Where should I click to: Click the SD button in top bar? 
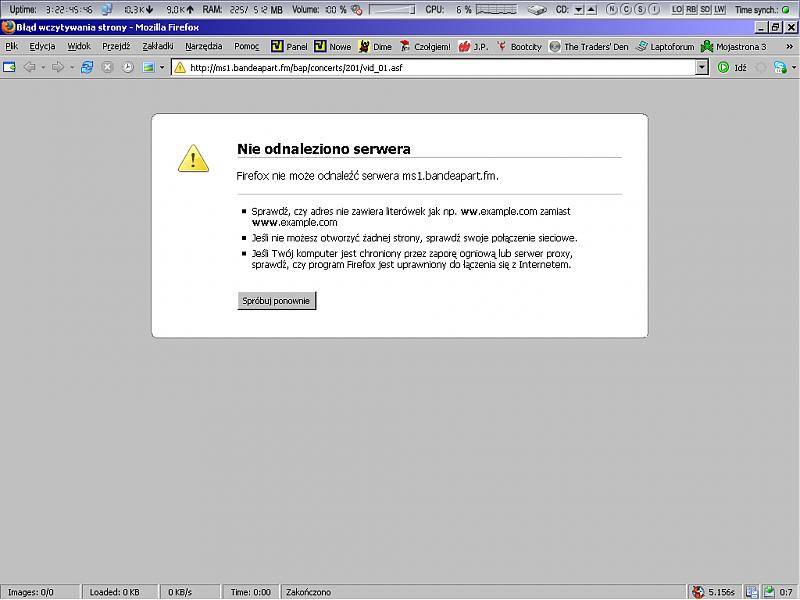click(x=706, y=9)
